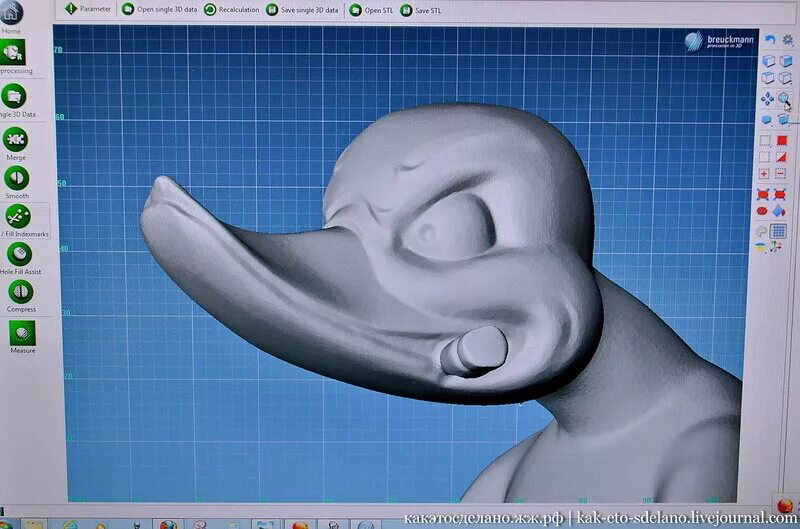Click the gray cloud texture icon
Viewport: 800px width, 529px height.
761,231
